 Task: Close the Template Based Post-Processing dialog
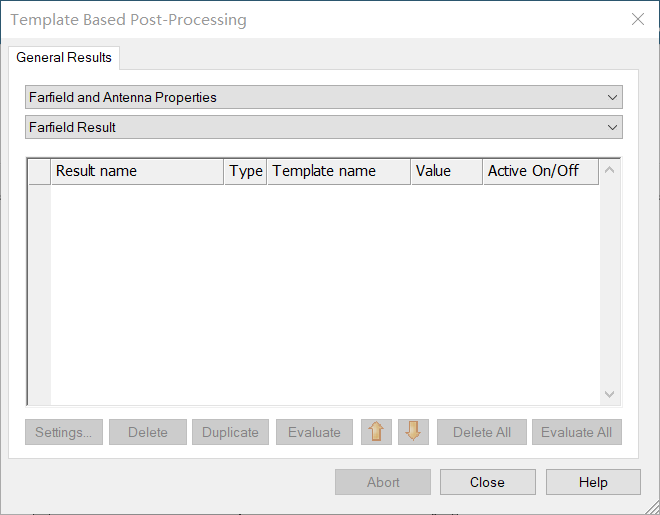pos(638,19)
